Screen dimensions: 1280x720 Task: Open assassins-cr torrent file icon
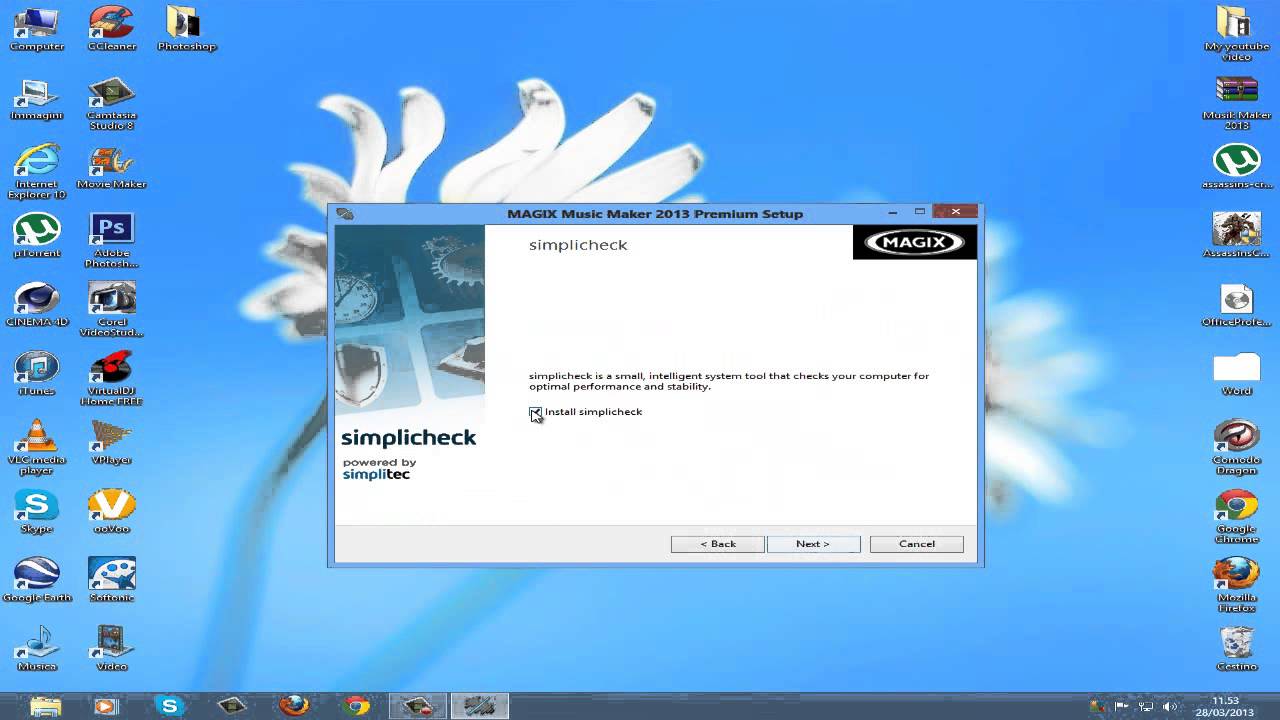point(1237,167)
